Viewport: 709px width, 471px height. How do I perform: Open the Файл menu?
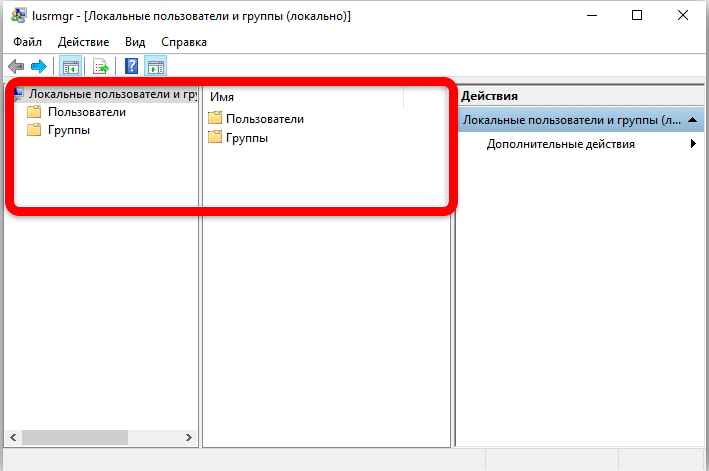click(27, 42)
